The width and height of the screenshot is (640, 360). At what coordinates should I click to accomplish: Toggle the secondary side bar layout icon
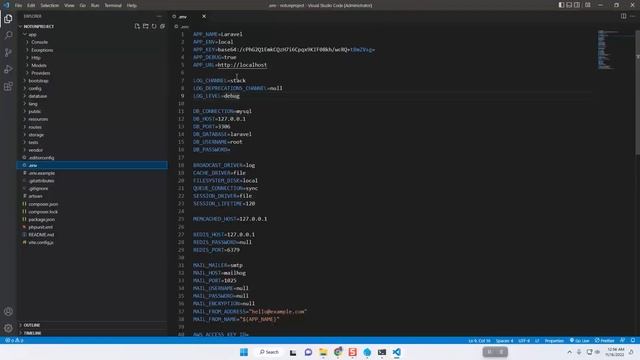pyautogui.click(x=577, y=5)
